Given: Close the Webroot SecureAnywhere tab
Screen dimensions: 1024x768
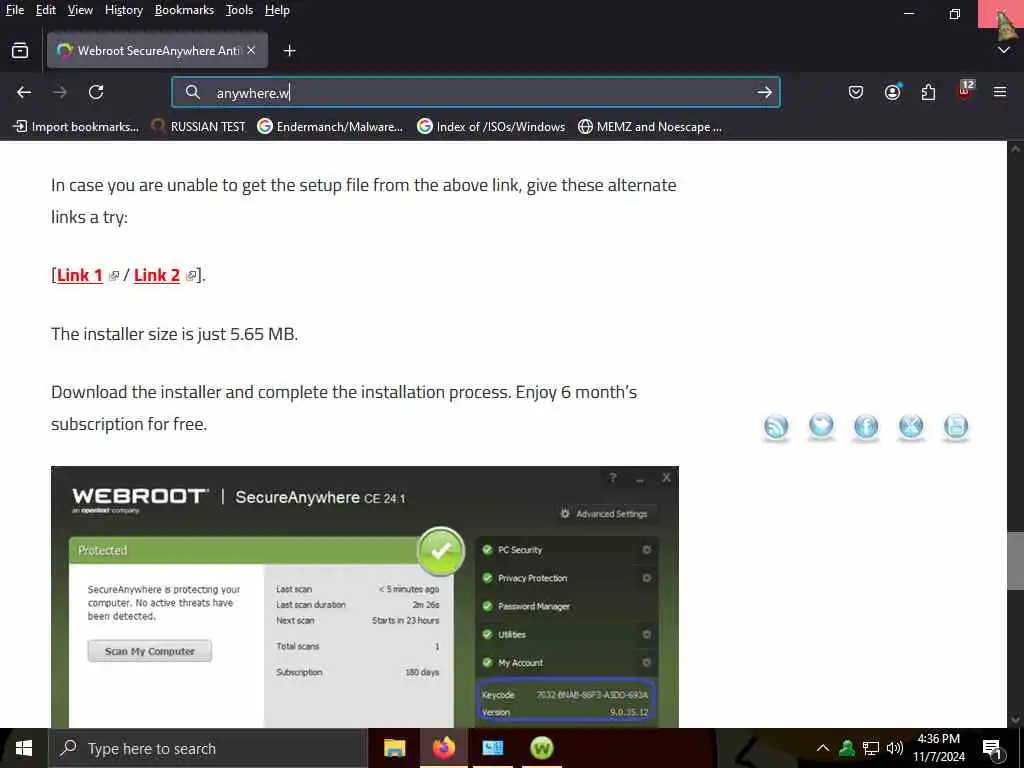Looking at the screenshot, I should pos(251,50).
